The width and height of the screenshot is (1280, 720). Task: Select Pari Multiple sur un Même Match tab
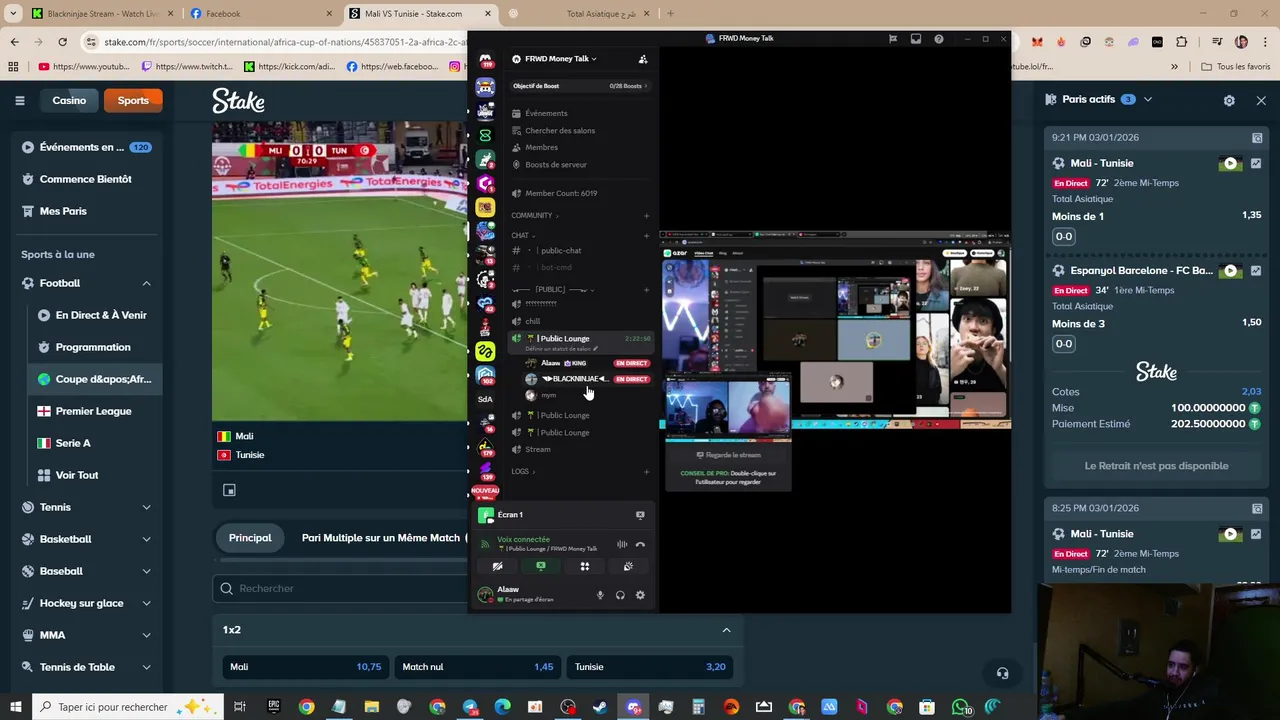coord(380,538)
